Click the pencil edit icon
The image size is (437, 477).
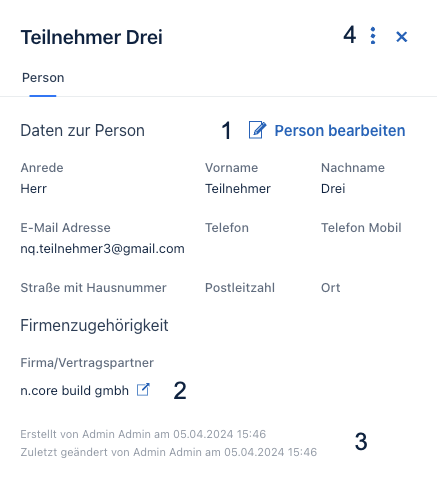click(x=257, y=130)
